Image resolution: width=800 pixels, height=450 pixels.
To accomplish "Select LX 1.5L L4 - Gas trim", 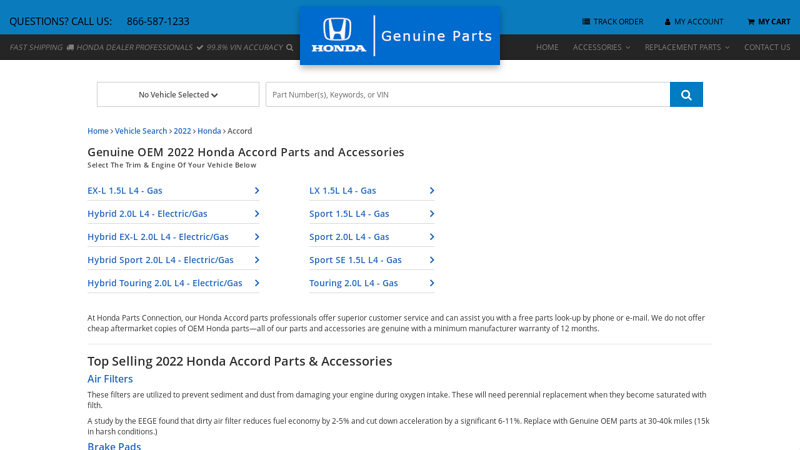I will 342,190.
